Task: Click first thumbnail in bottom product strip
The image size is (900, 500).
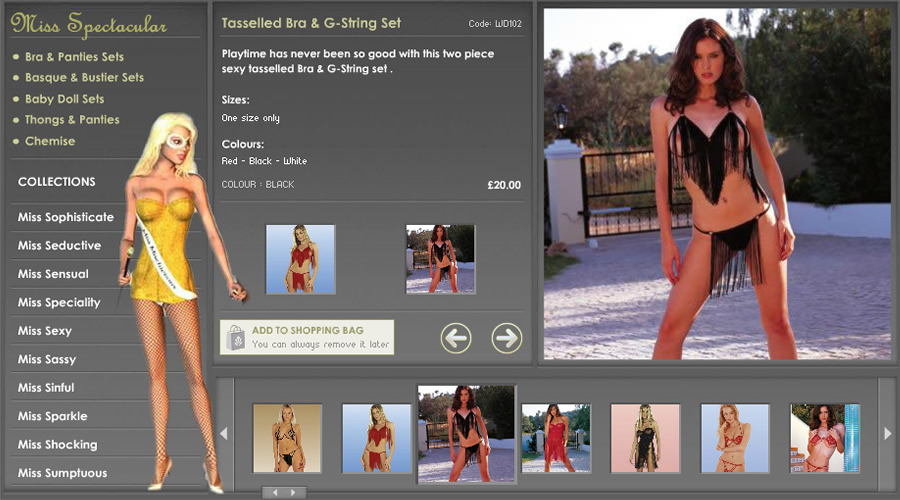Action: click(287, 438)
